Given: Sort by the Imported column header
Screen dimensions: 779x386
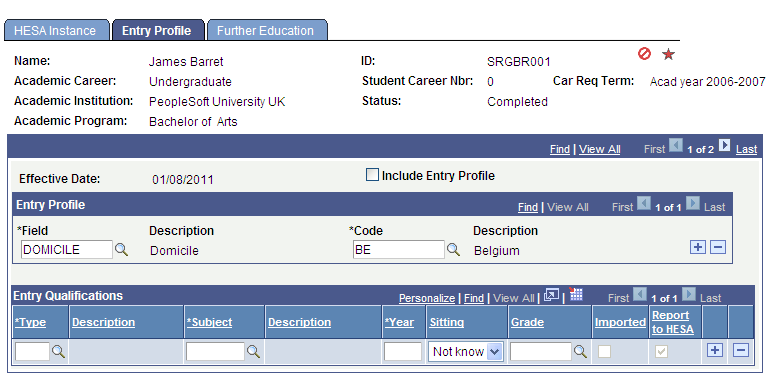Looking at the screenshot, I should 621,322.
